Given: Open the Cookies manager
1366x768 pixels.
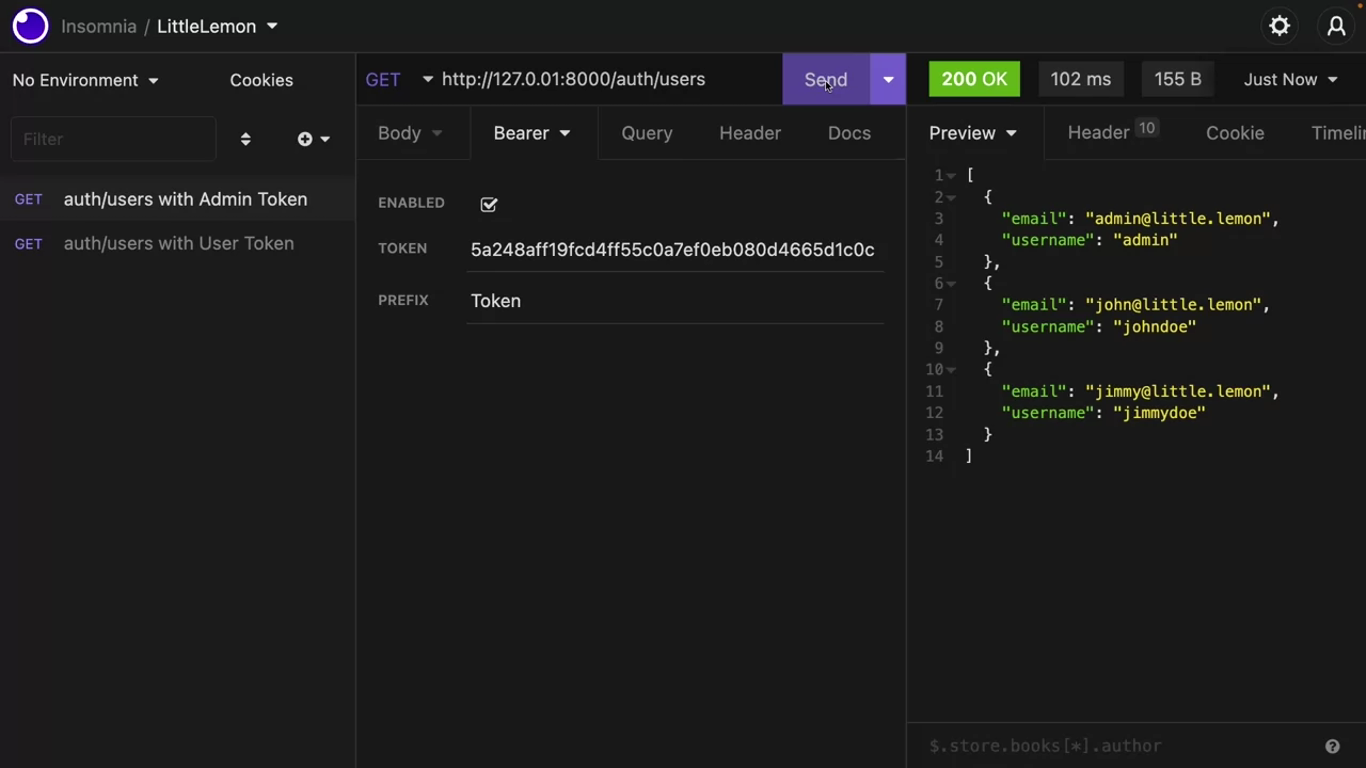Looking at the screenshot, I should [x=261, y=80].
